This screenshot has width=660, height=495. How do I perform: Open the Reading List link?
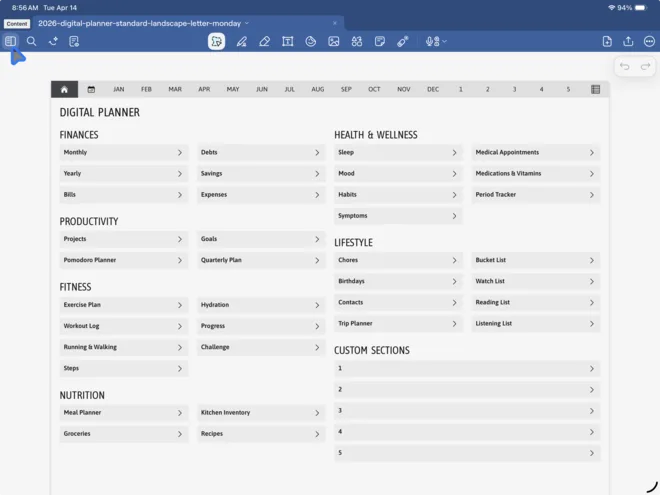535,303
